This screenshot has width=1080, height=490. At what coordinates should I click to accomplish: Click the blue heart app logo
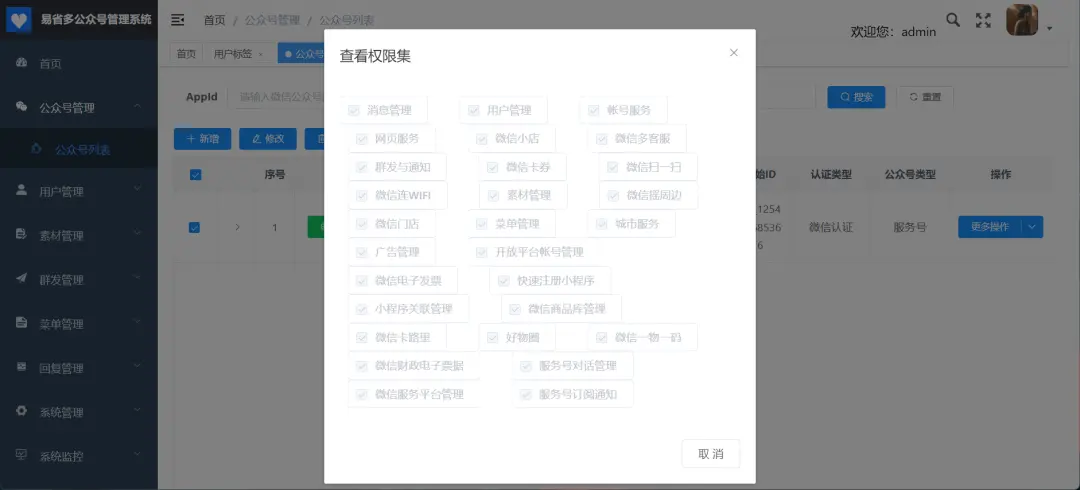(19, 20)
